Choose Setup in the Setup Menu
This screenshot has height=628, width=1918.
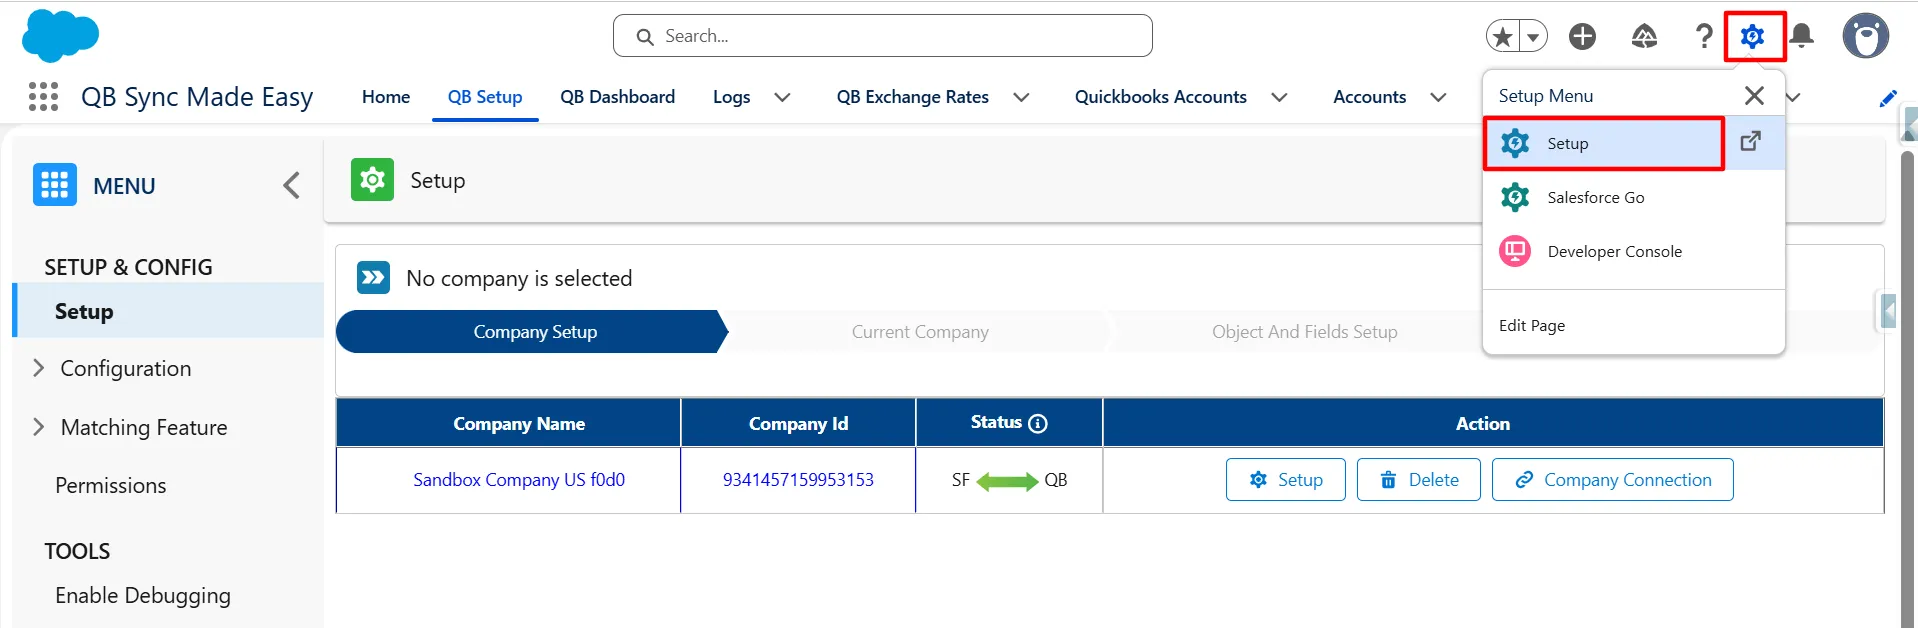(1604, 143)
